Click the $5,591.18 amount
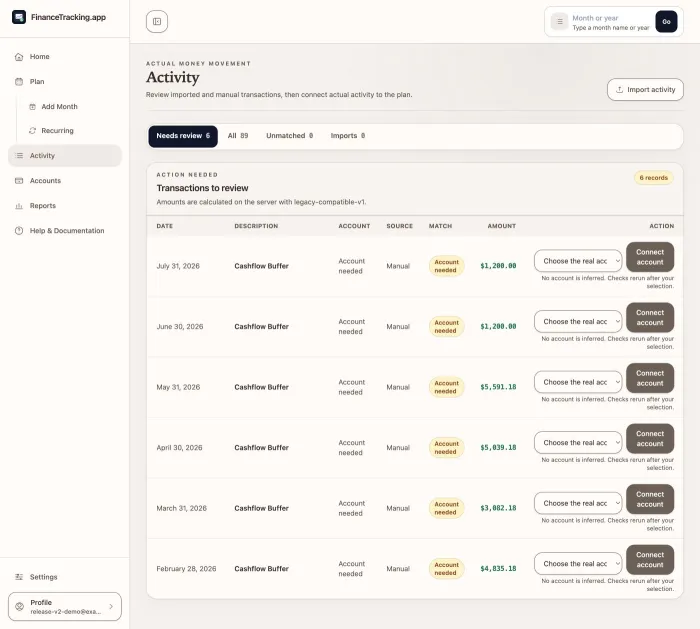This screenshot has width=700, height=629. tap(498, 387)
